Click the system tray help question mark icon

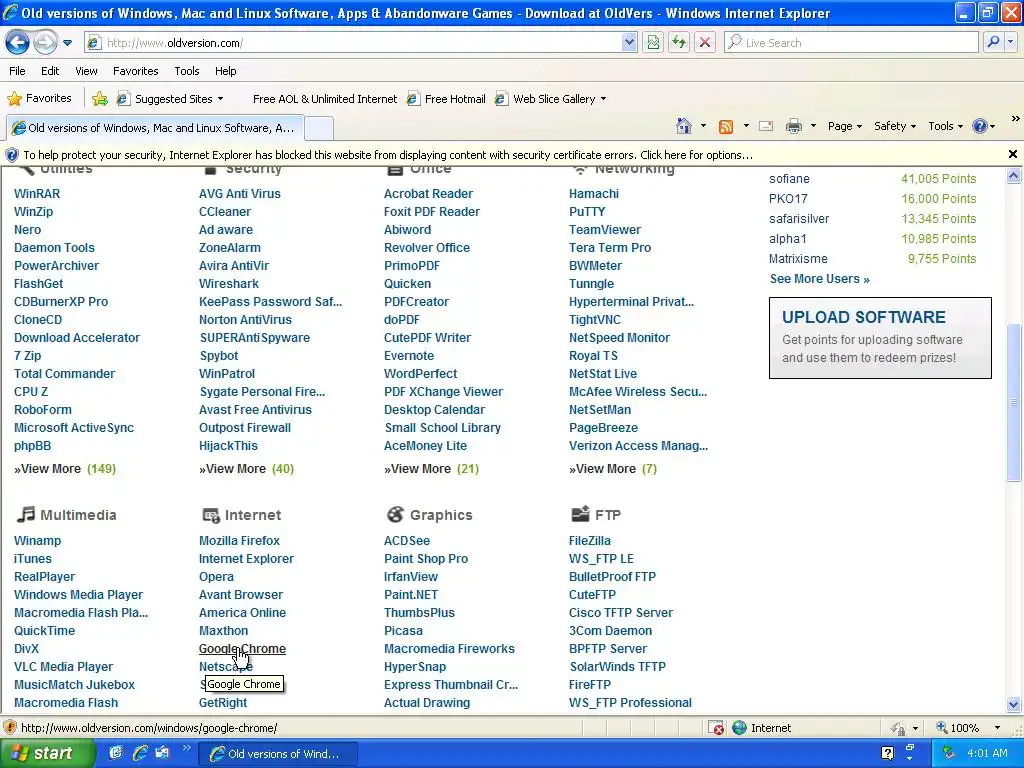pyautogui.click(x=888, y=753)
